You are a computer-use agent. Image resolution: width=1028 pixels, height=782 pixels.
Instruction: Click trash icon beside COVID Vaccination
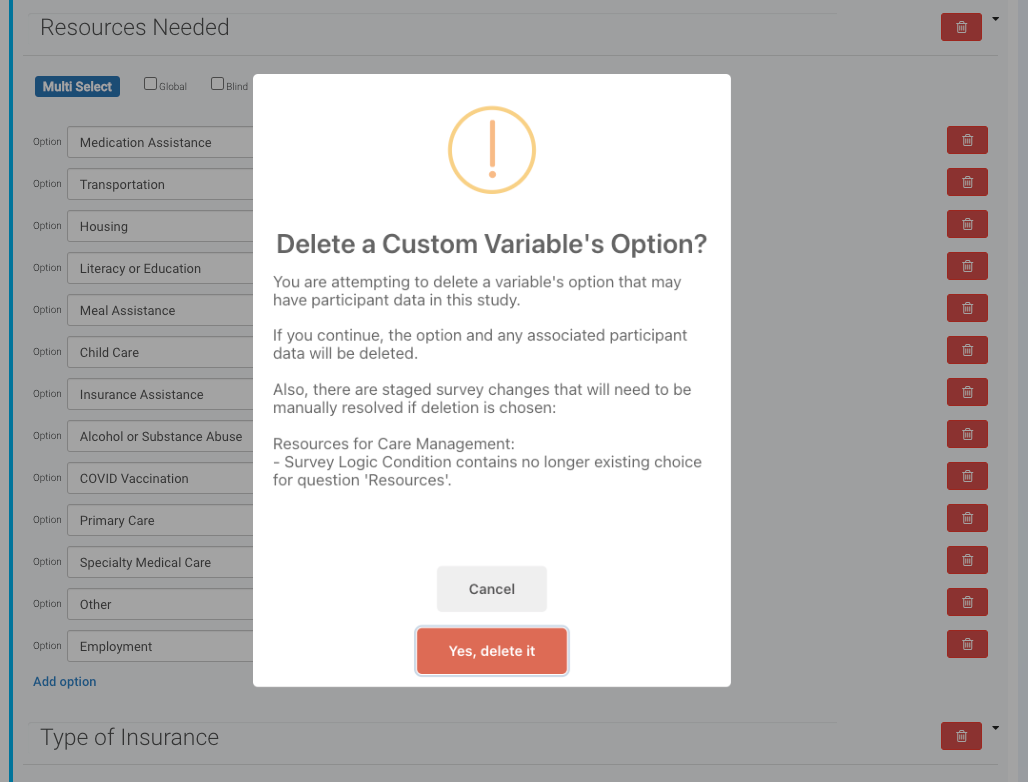[x=967, y=477]
